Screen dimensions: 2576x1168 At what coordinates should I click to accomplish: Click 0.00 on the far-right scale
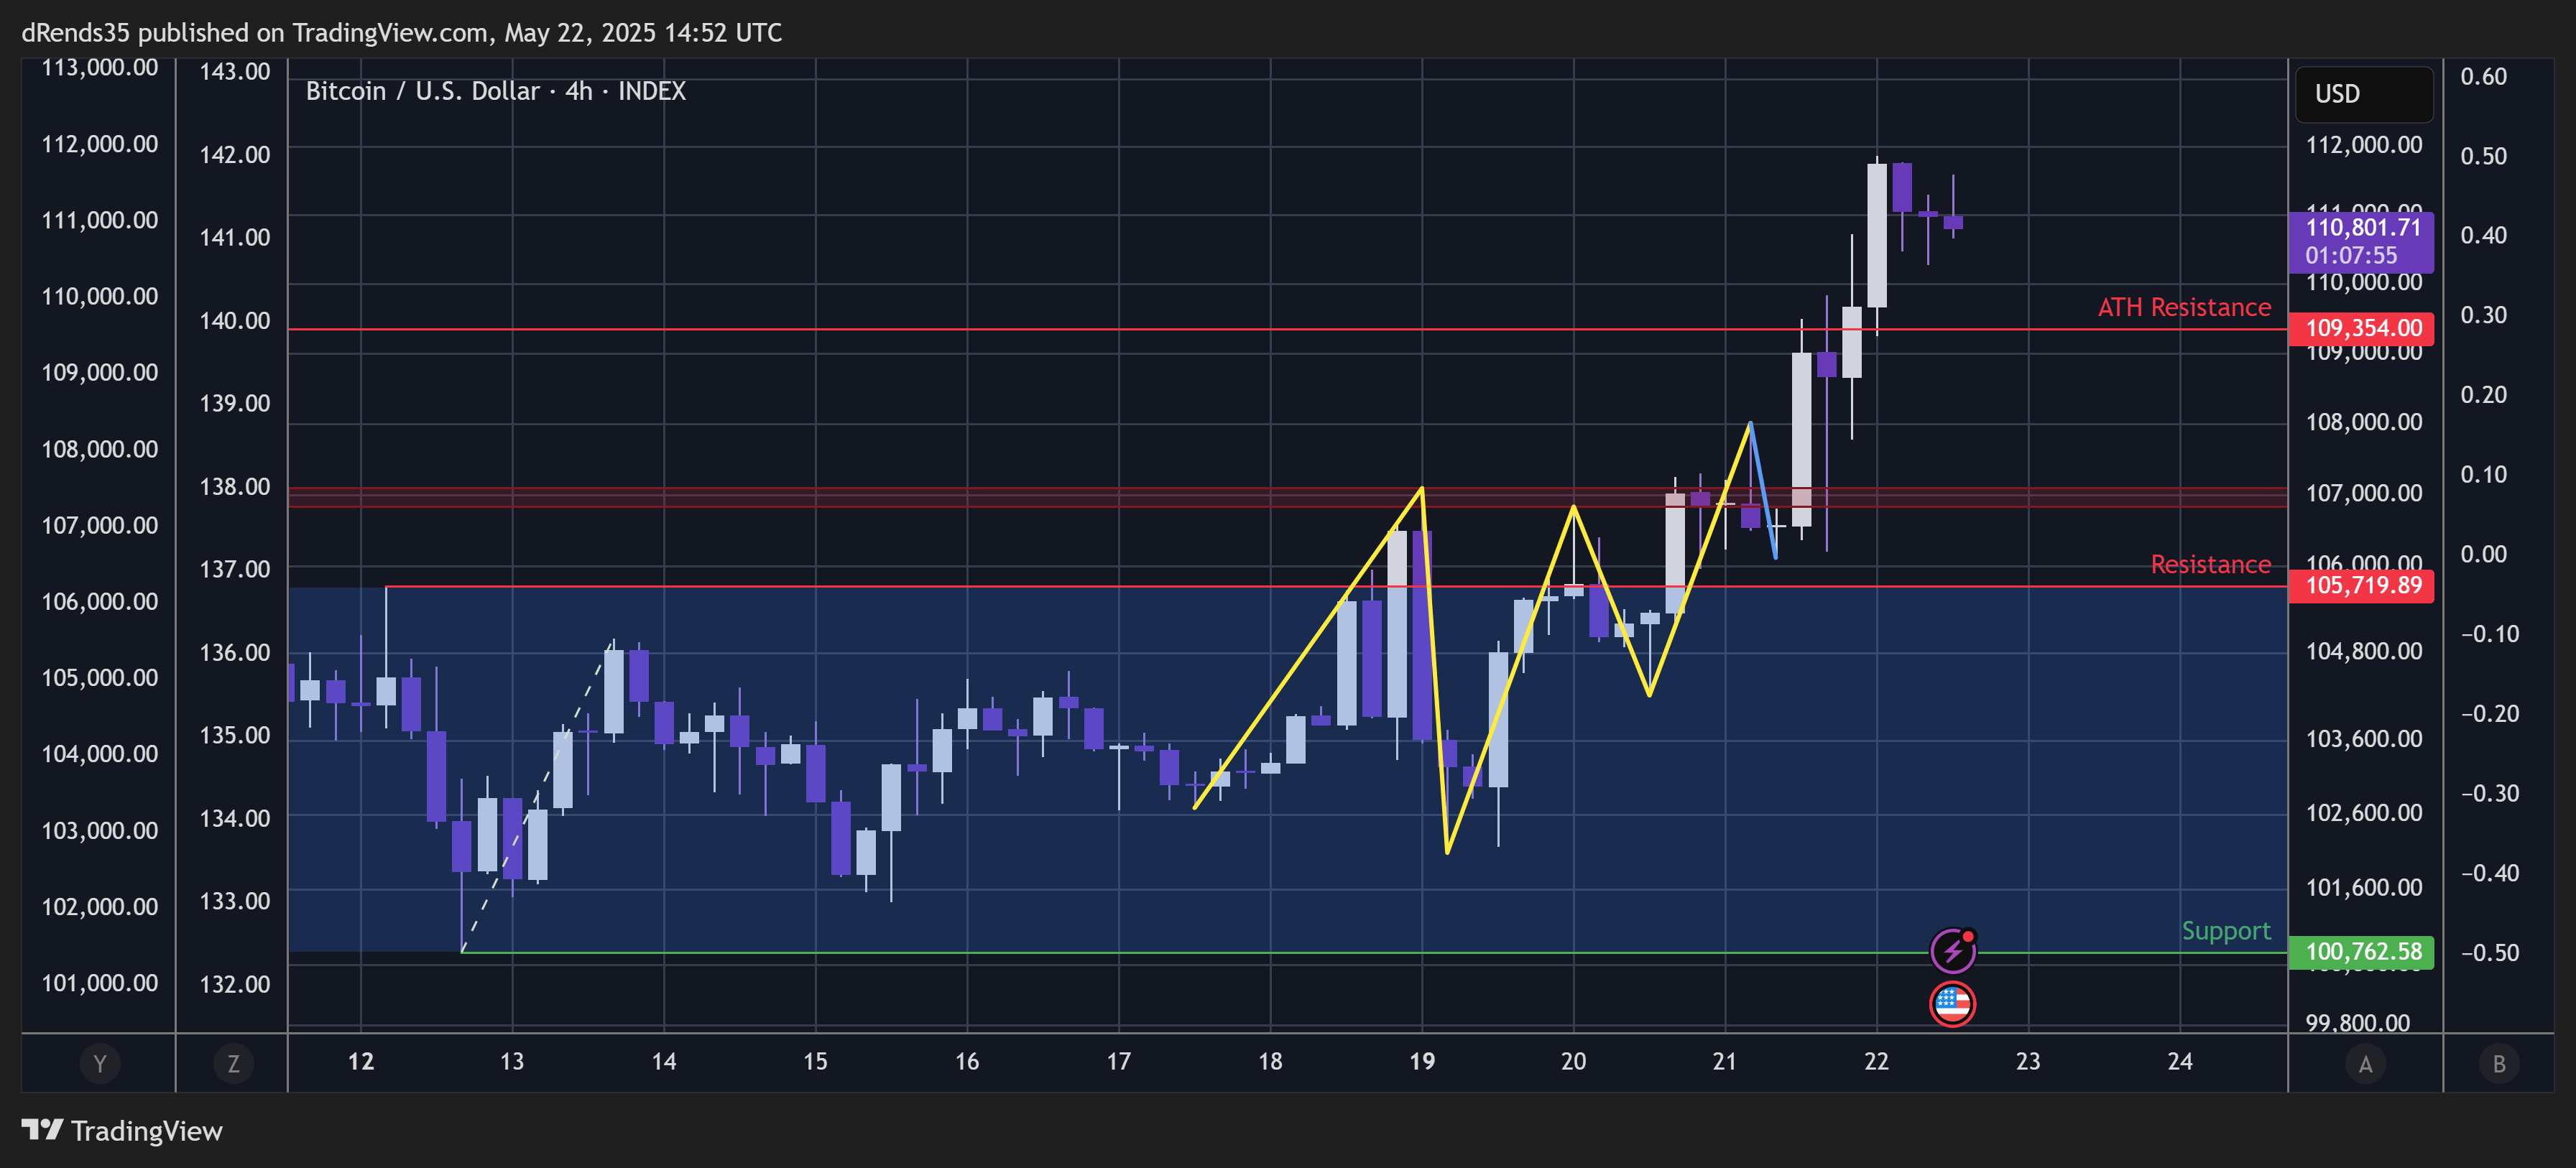pos(2484,554)
